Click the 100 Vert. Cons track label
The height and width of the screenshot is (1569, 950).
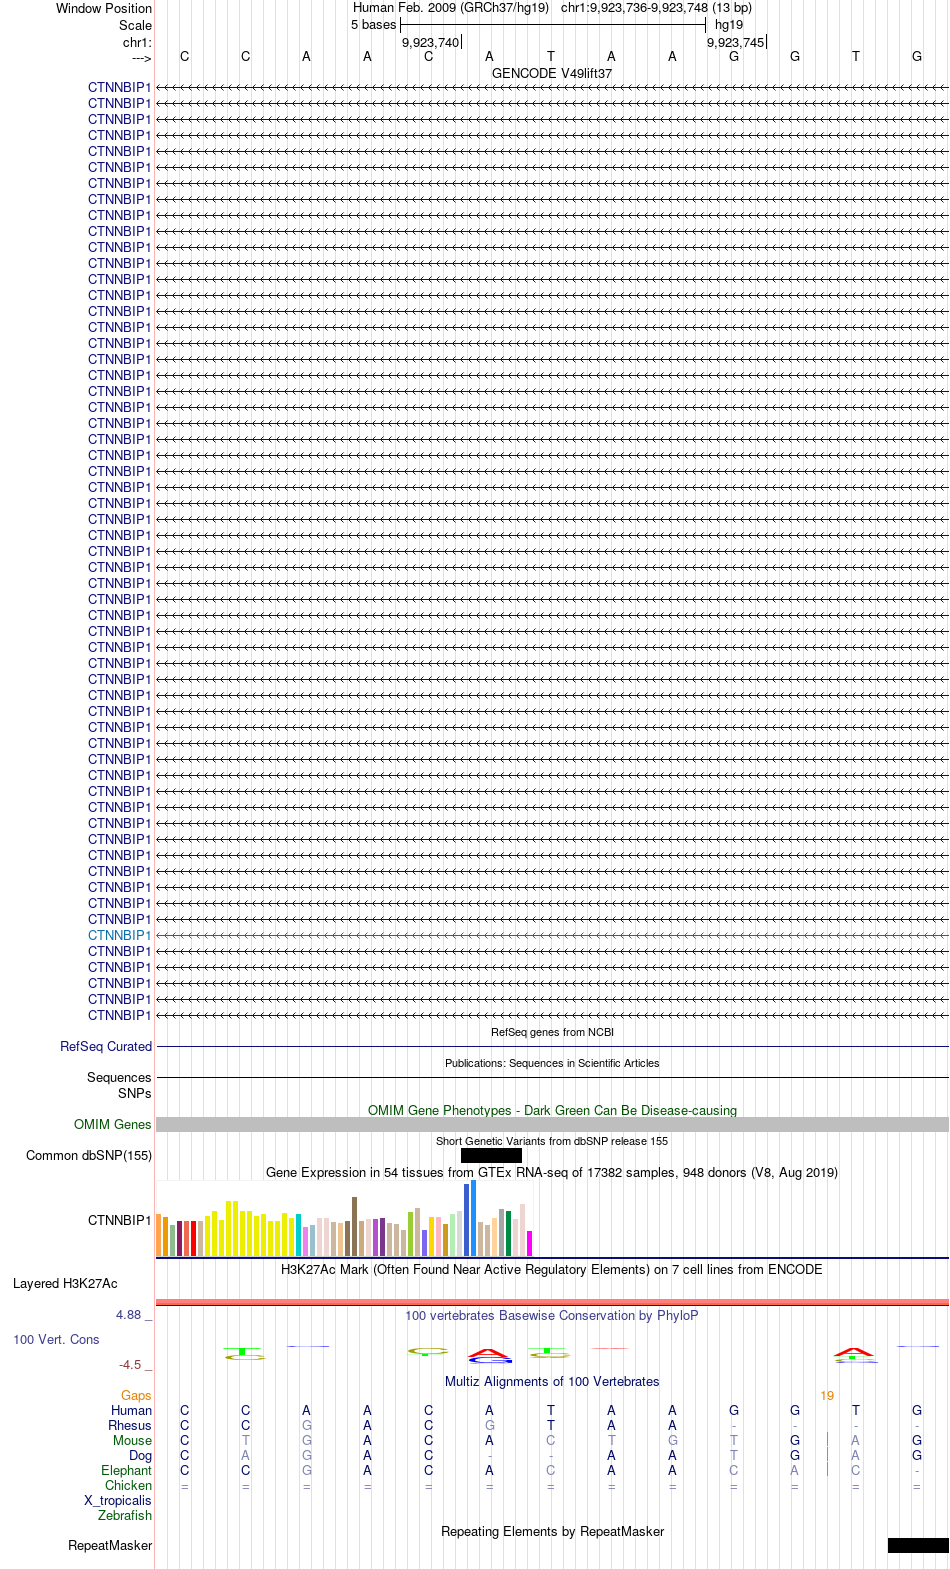pyautogui.click(x=56, y=1339)
